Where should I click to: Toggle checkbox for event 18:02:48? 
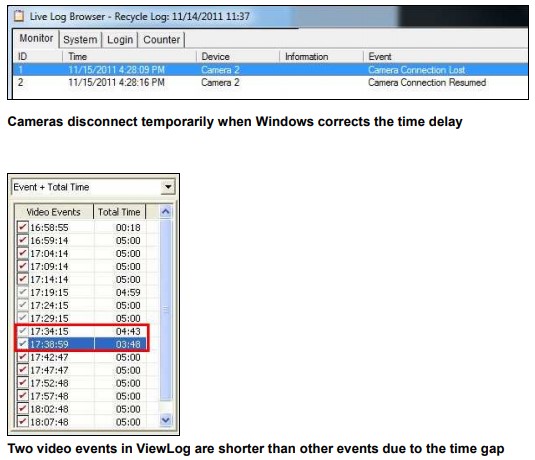23,408
